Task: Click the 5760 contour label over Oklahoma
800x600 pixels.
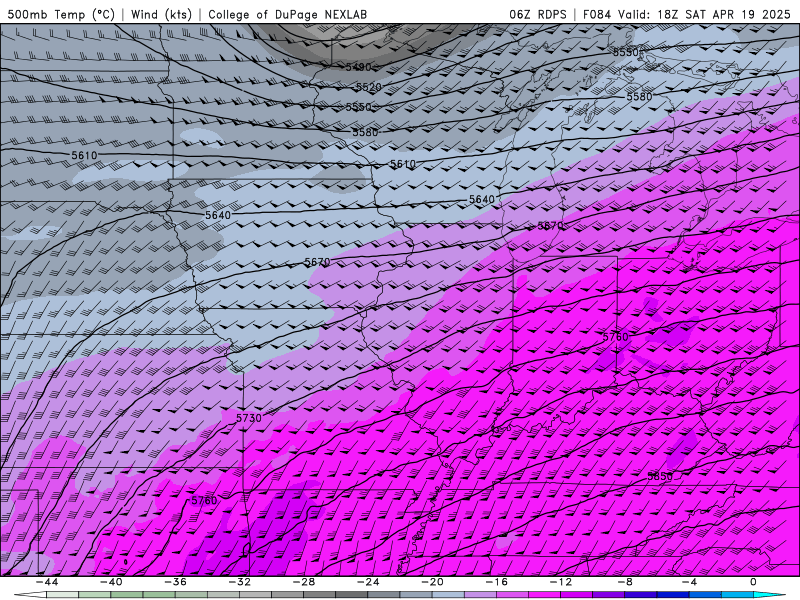Action: [x=204, y=501]
